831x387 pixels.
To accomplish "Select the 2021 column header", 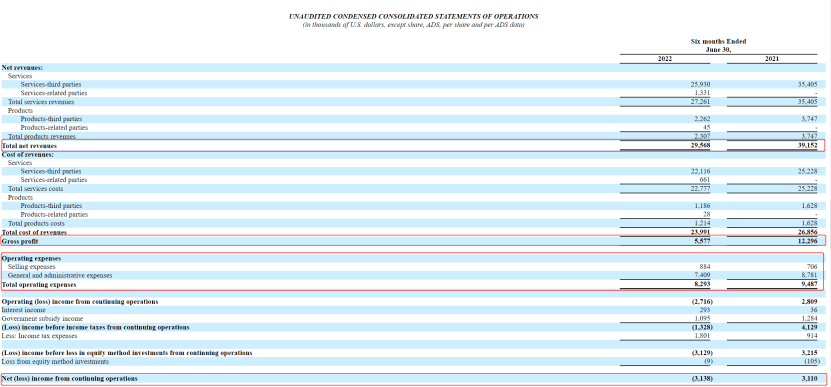I will point(771,59).
